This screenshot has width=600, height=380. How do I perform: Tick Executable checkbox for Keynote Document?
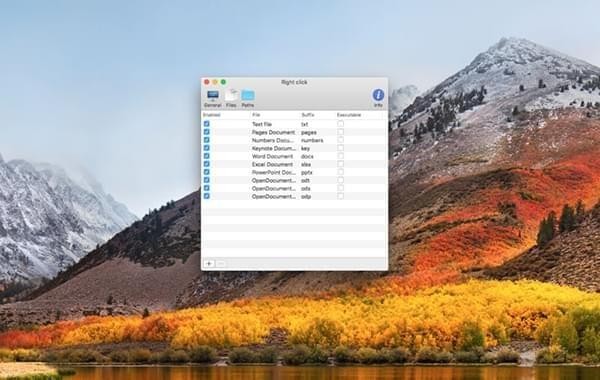click(x=341, y=148)
